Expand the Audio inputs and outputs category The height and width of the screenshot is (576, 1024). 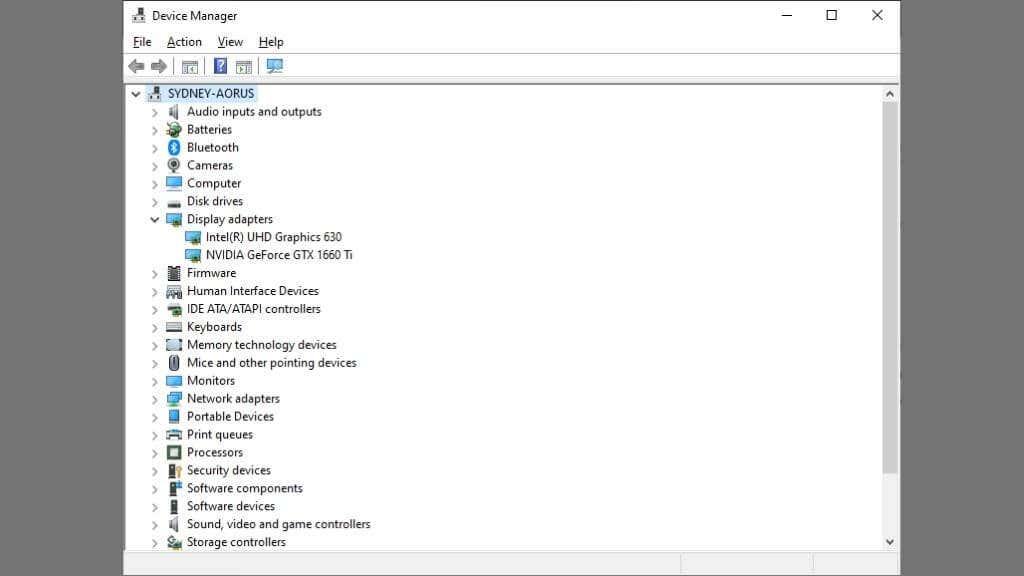pyautogui.click(x=155, y=112)
